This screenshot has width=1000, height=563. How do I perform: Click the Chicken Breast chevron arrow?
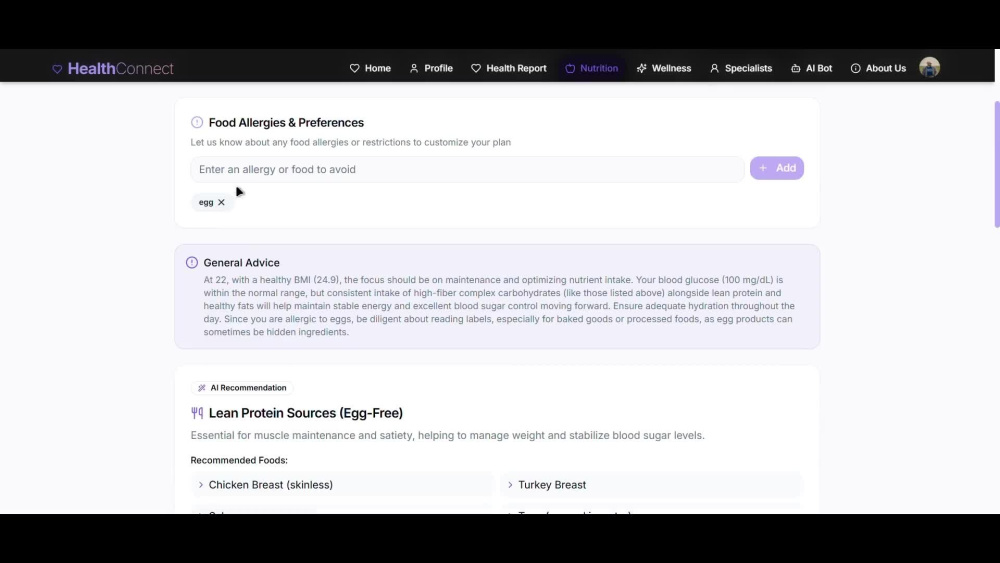(x=201, y=485)
